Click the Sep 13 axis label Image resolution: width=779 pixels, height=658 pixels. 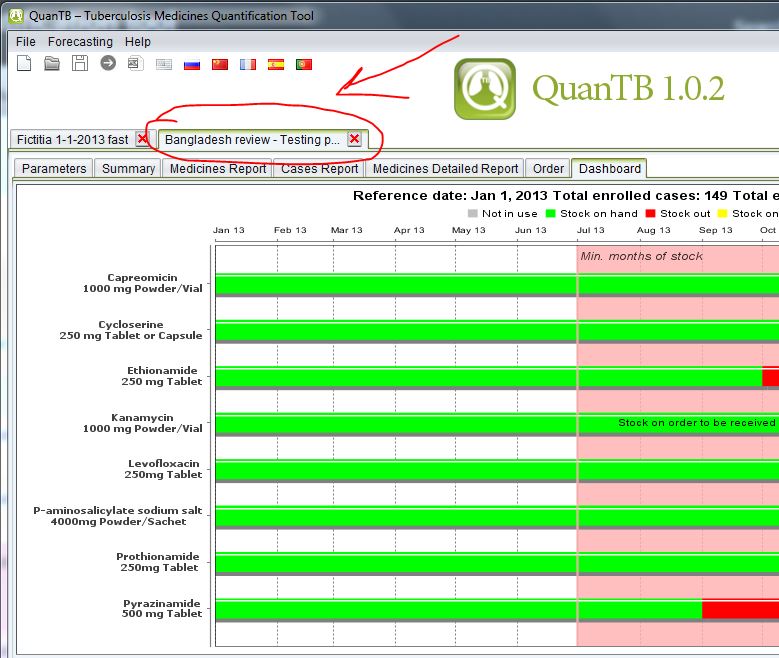(x=716, y=230)
